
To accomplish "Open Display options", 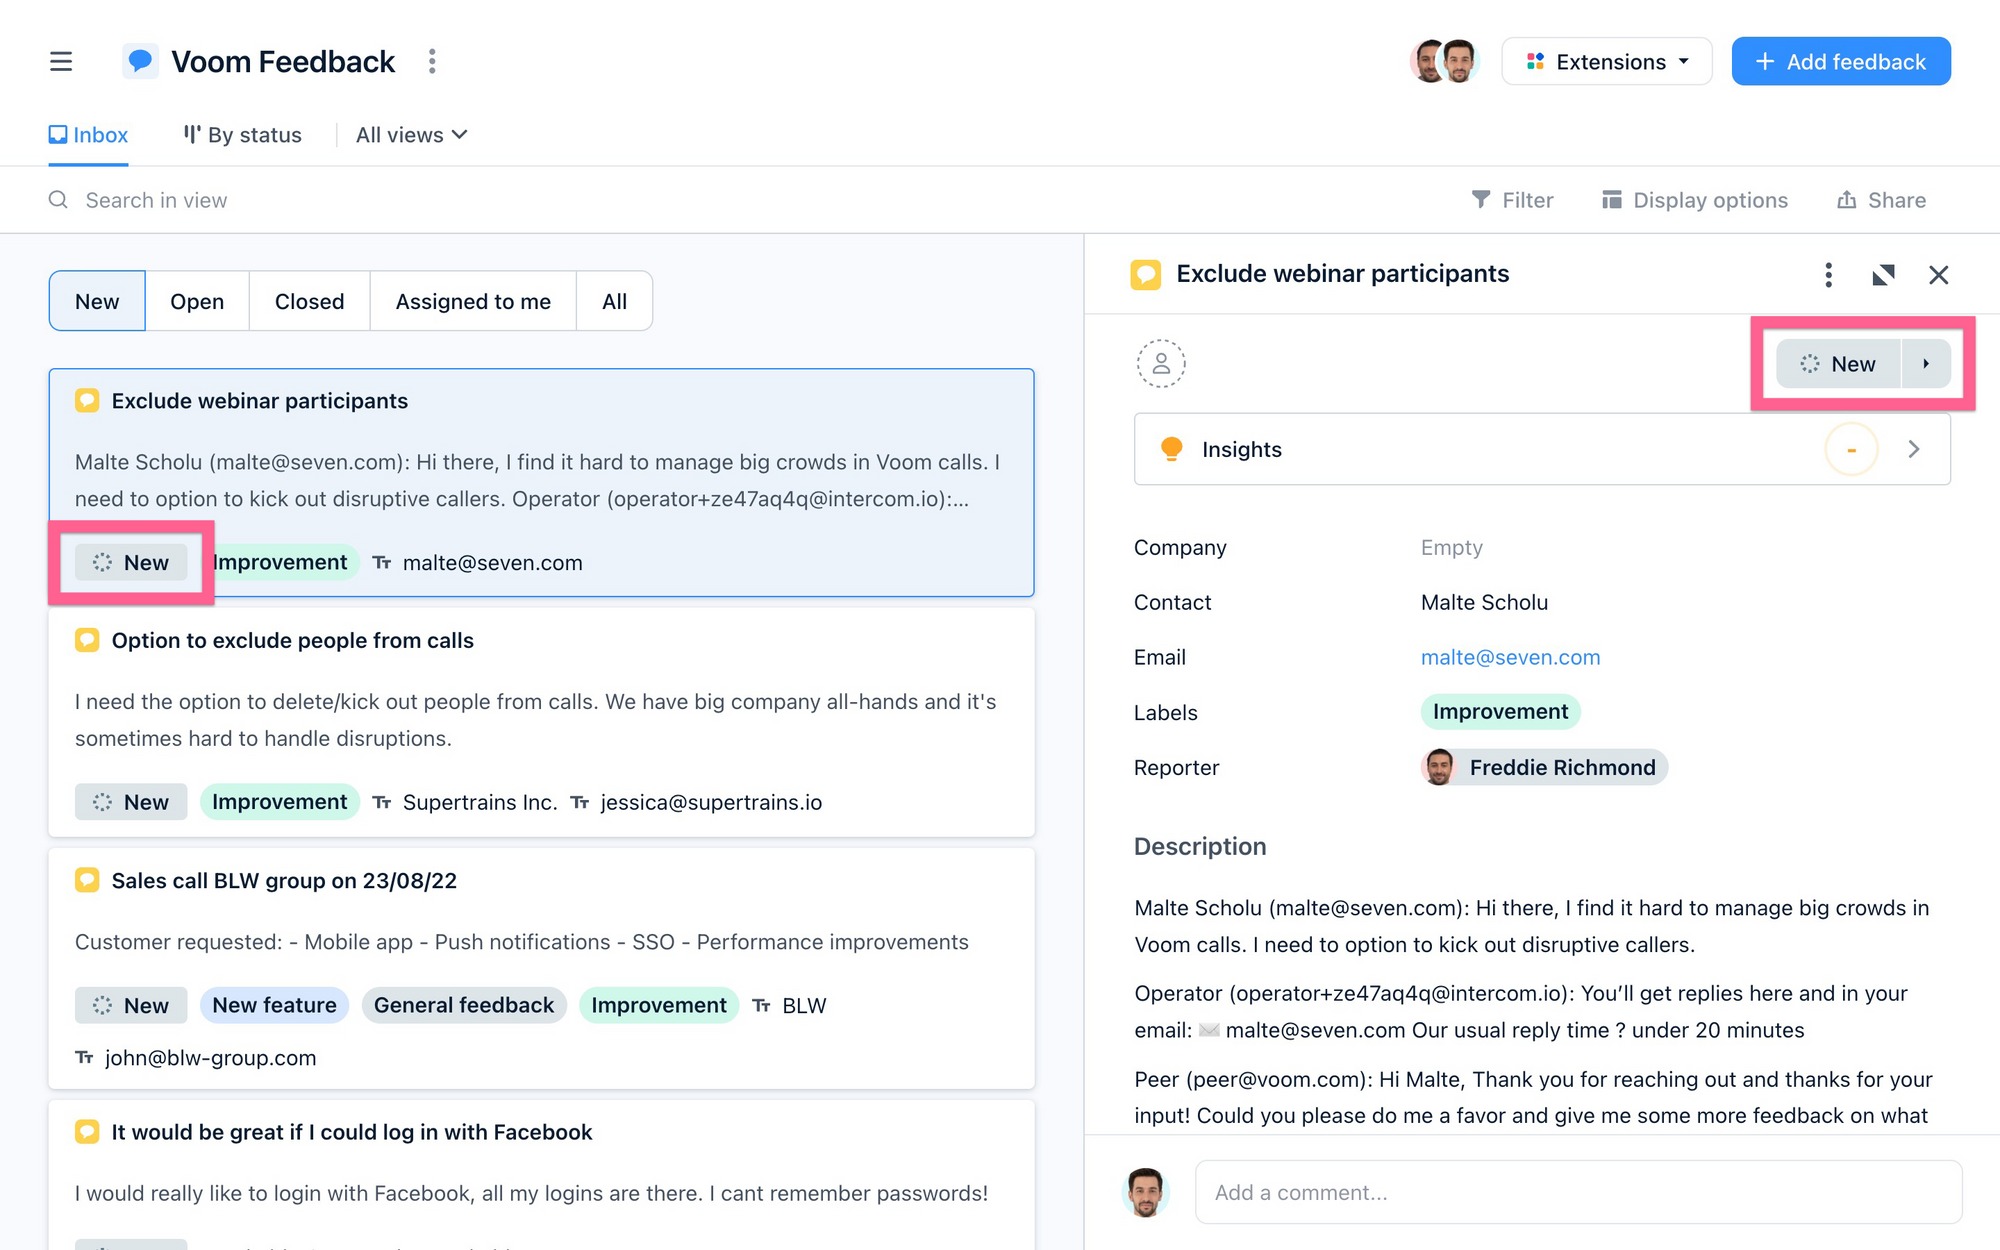I will click(1694, 200).
